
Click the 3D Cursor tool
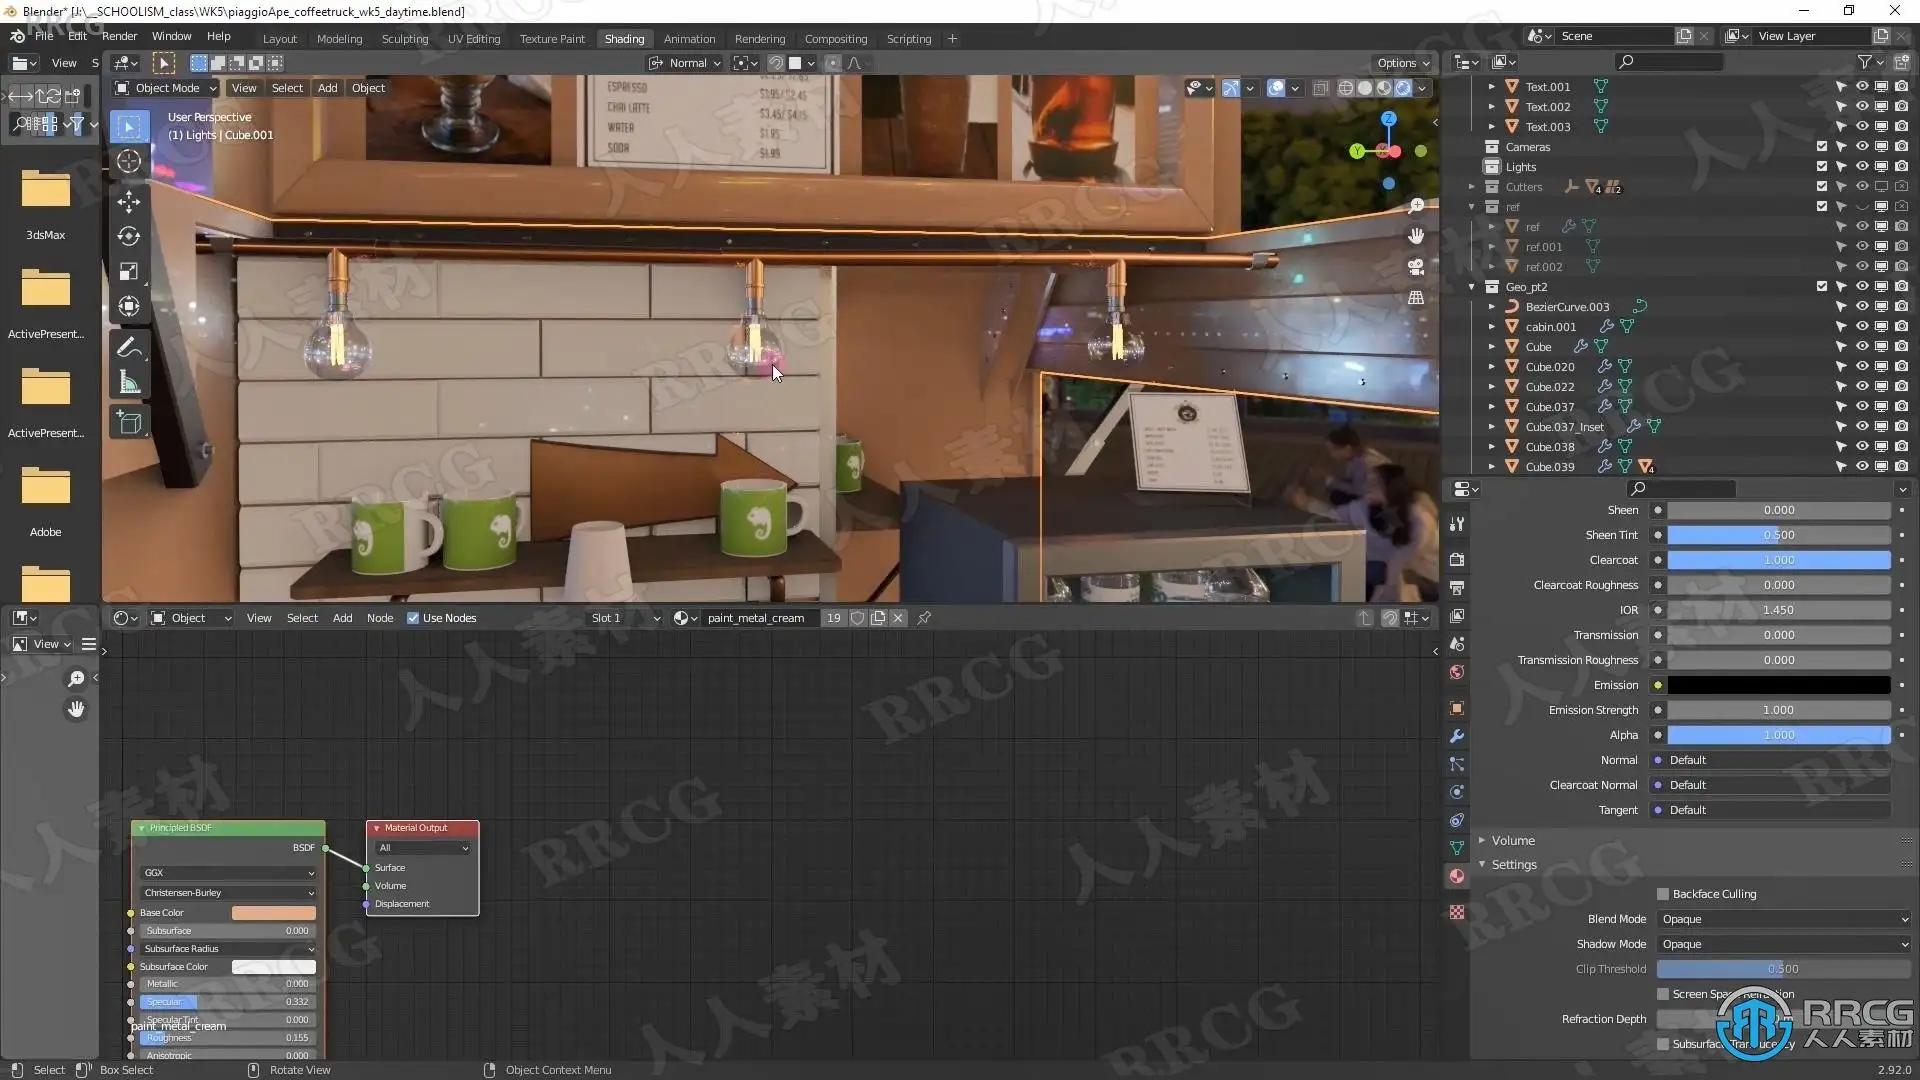pos(129,161)
